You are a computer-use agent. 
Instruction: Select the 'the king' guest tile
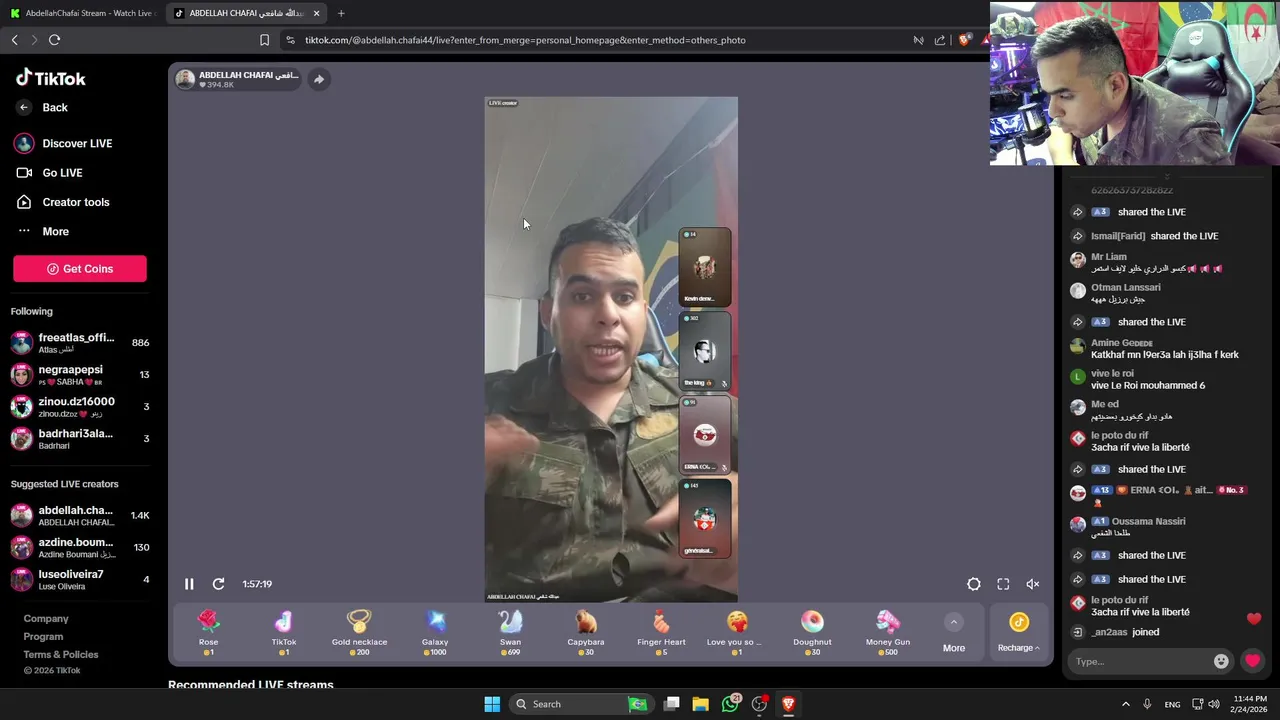pos(705,351)
